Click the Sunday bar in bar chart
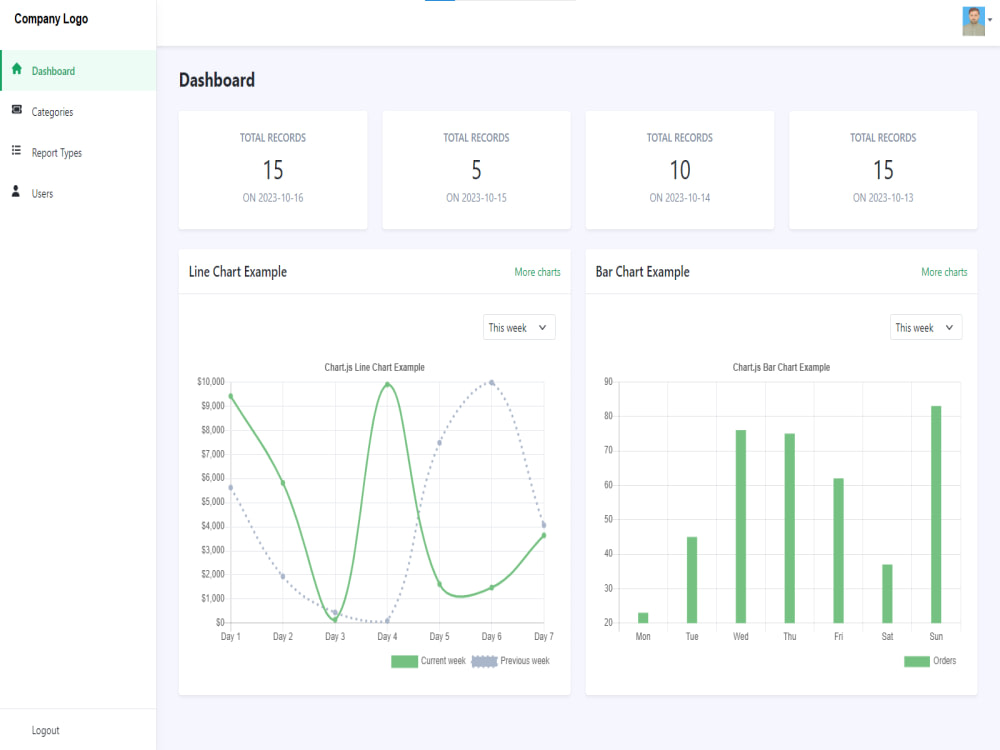 coord(936,514)
